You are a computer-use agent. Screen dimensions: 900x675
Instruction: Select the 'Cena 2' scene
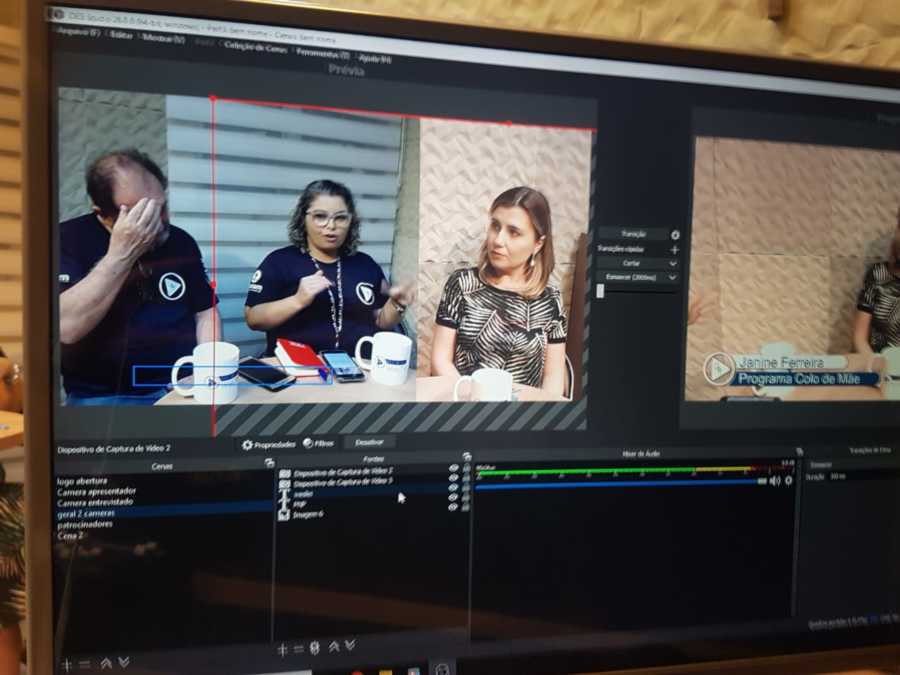70,535
